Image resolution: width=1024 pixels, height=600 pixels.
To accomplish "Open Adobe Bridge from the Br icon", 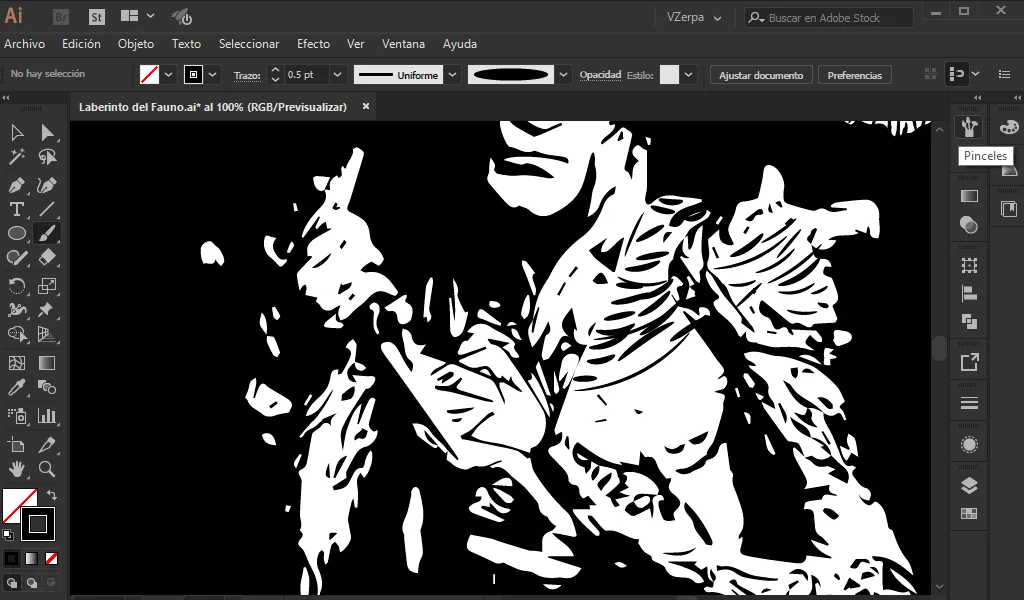I will click(x=61, y=18).
